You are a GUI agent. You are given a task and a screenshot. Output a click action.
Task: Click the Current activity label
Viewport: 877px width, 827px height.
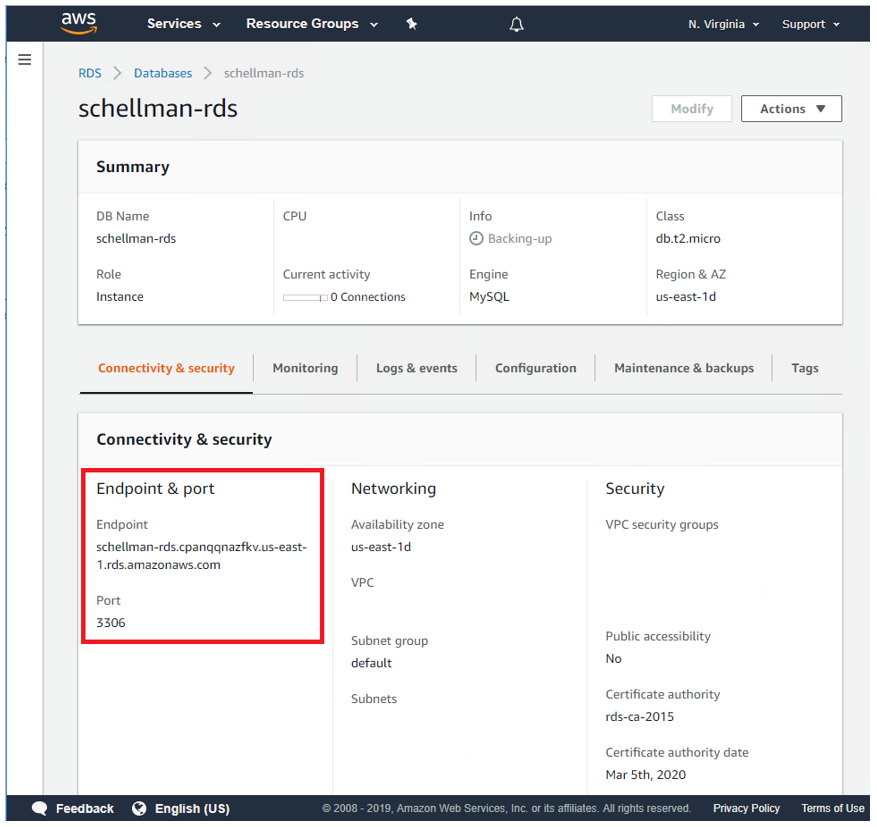pos(327,275)
